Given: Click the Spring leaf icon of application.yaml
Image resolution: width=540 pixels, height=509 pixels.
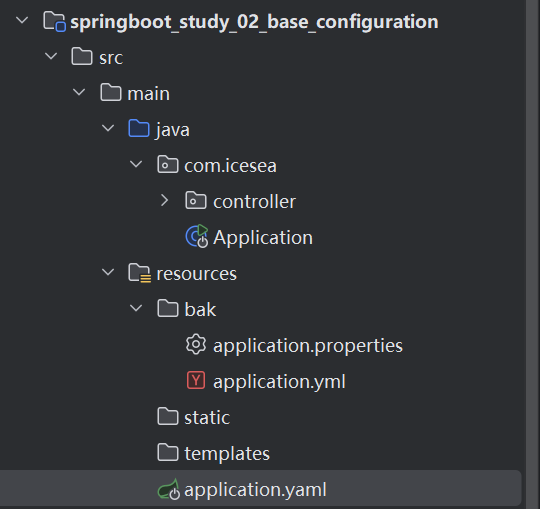Looking at the screenshot, I should [x=168, y=489].
